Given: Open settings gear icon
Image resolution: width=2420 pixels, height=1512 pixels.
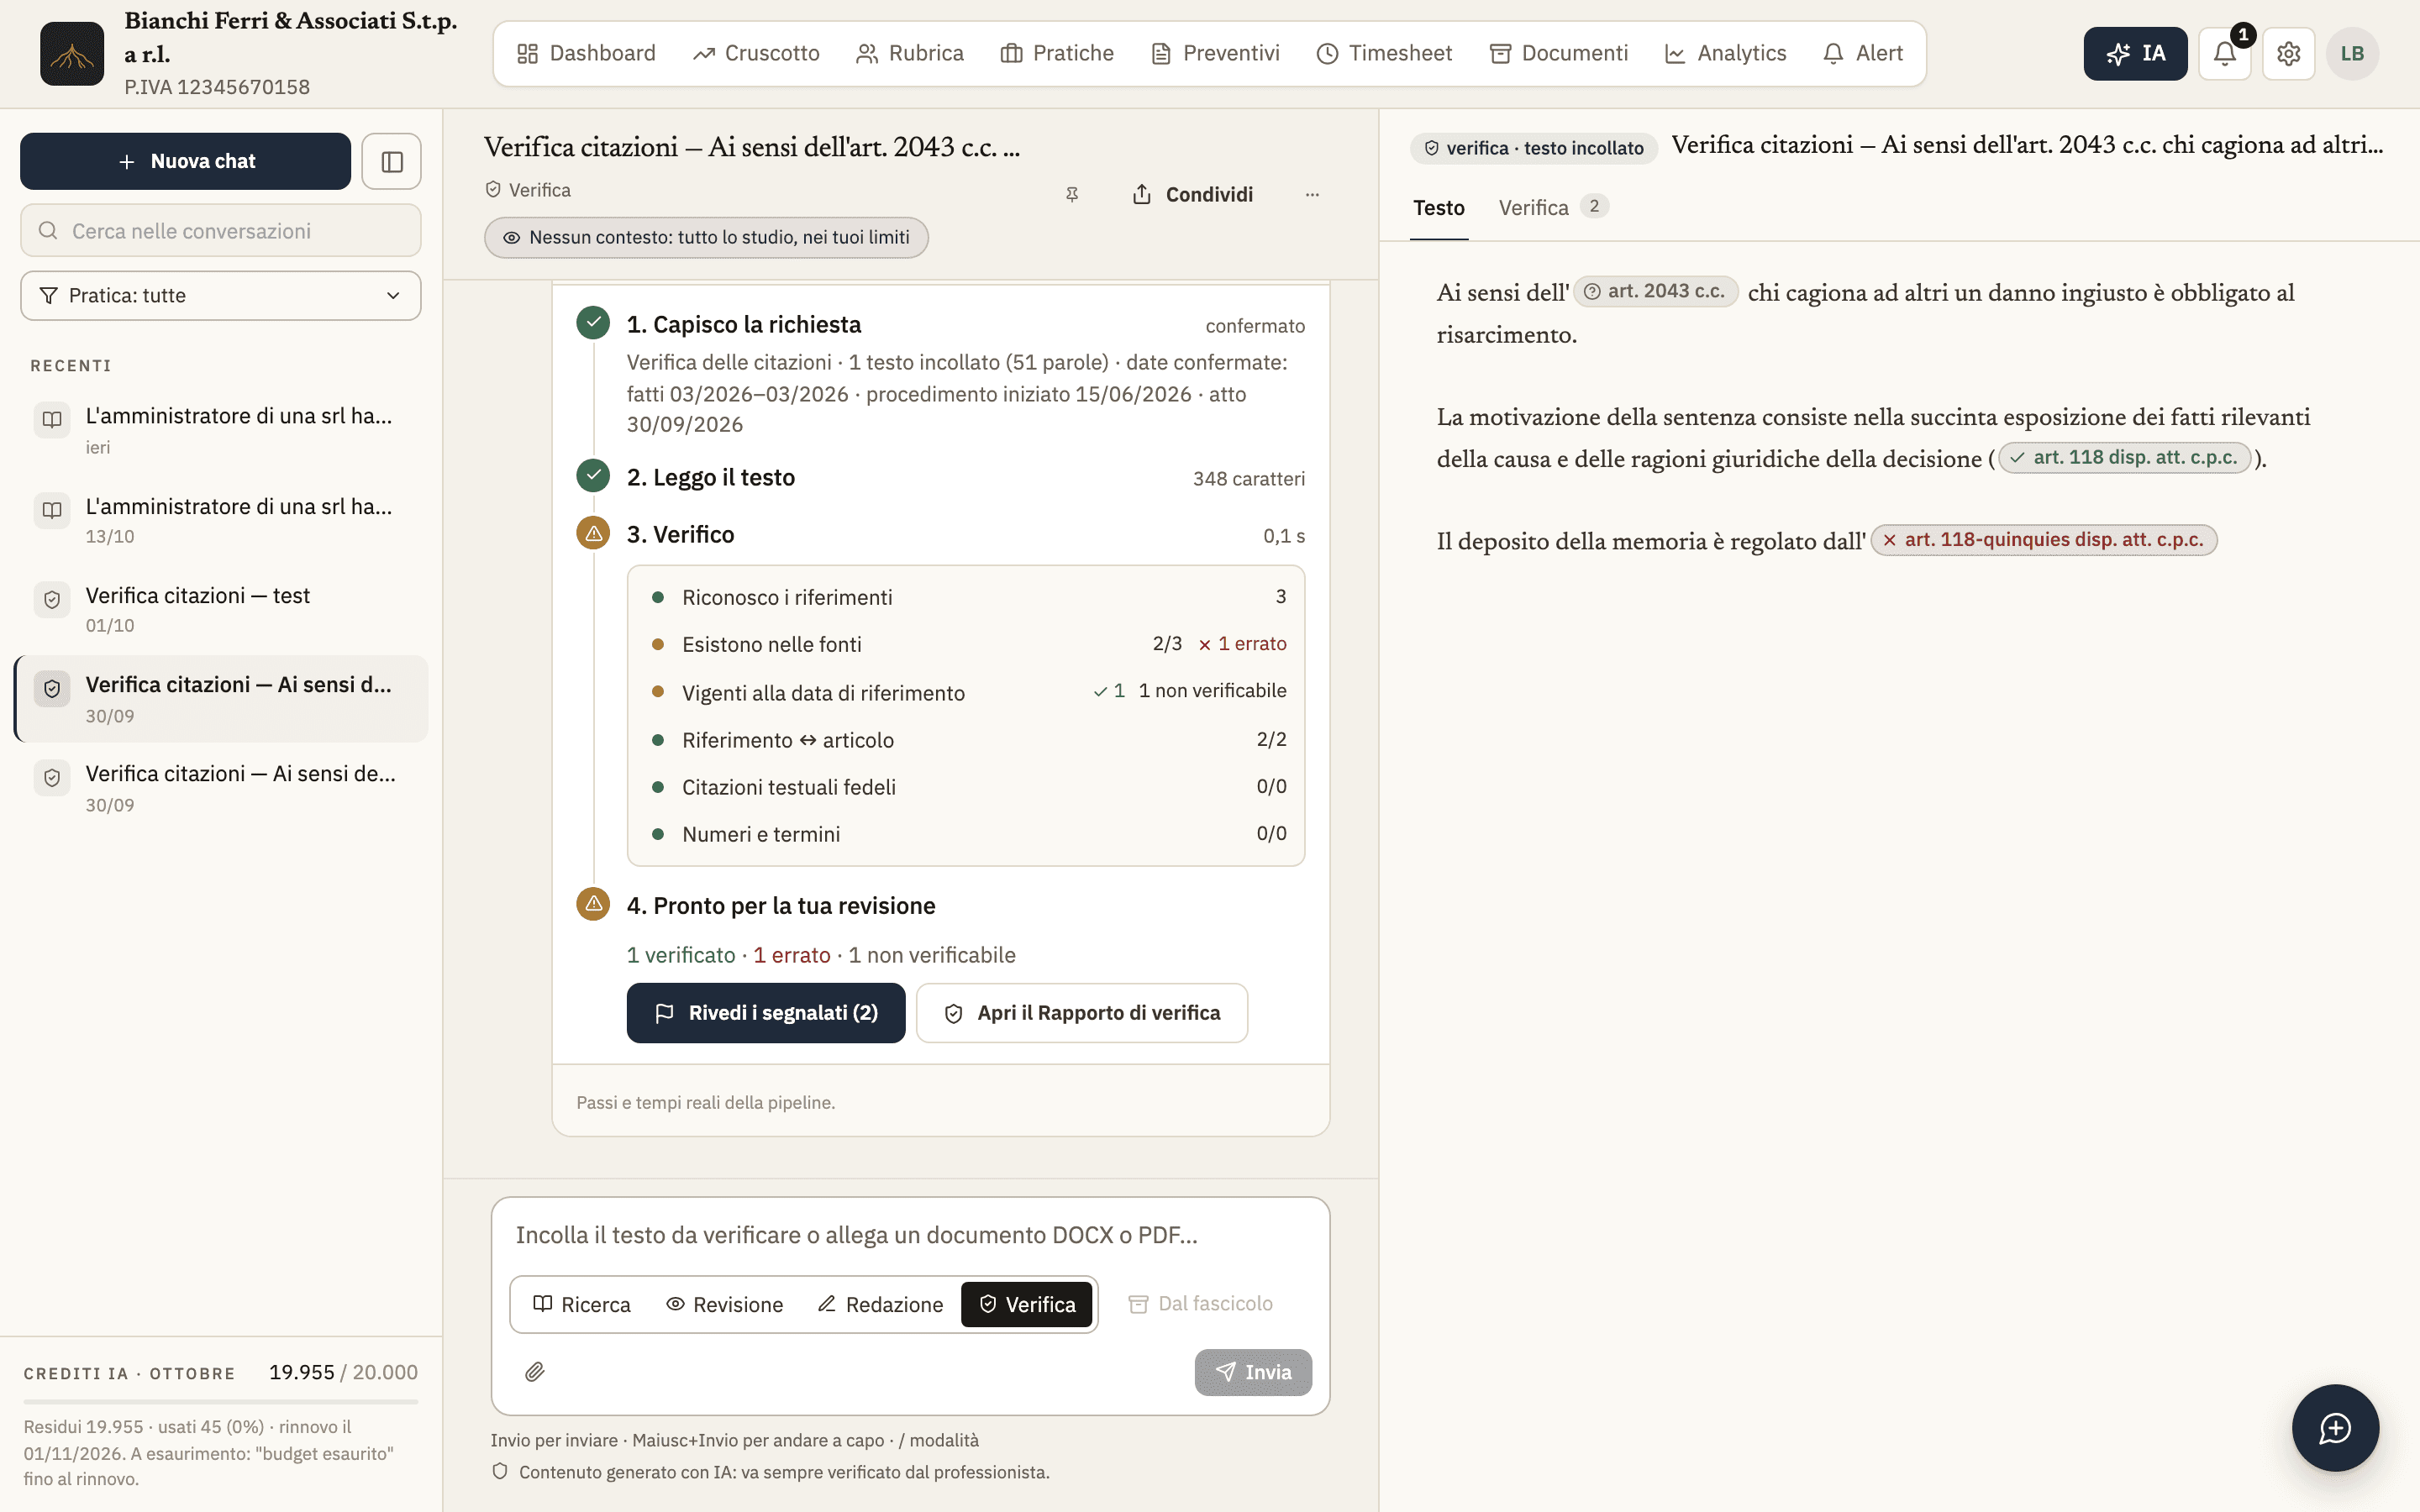Looking at the screenshot, I should (2288, 54).
